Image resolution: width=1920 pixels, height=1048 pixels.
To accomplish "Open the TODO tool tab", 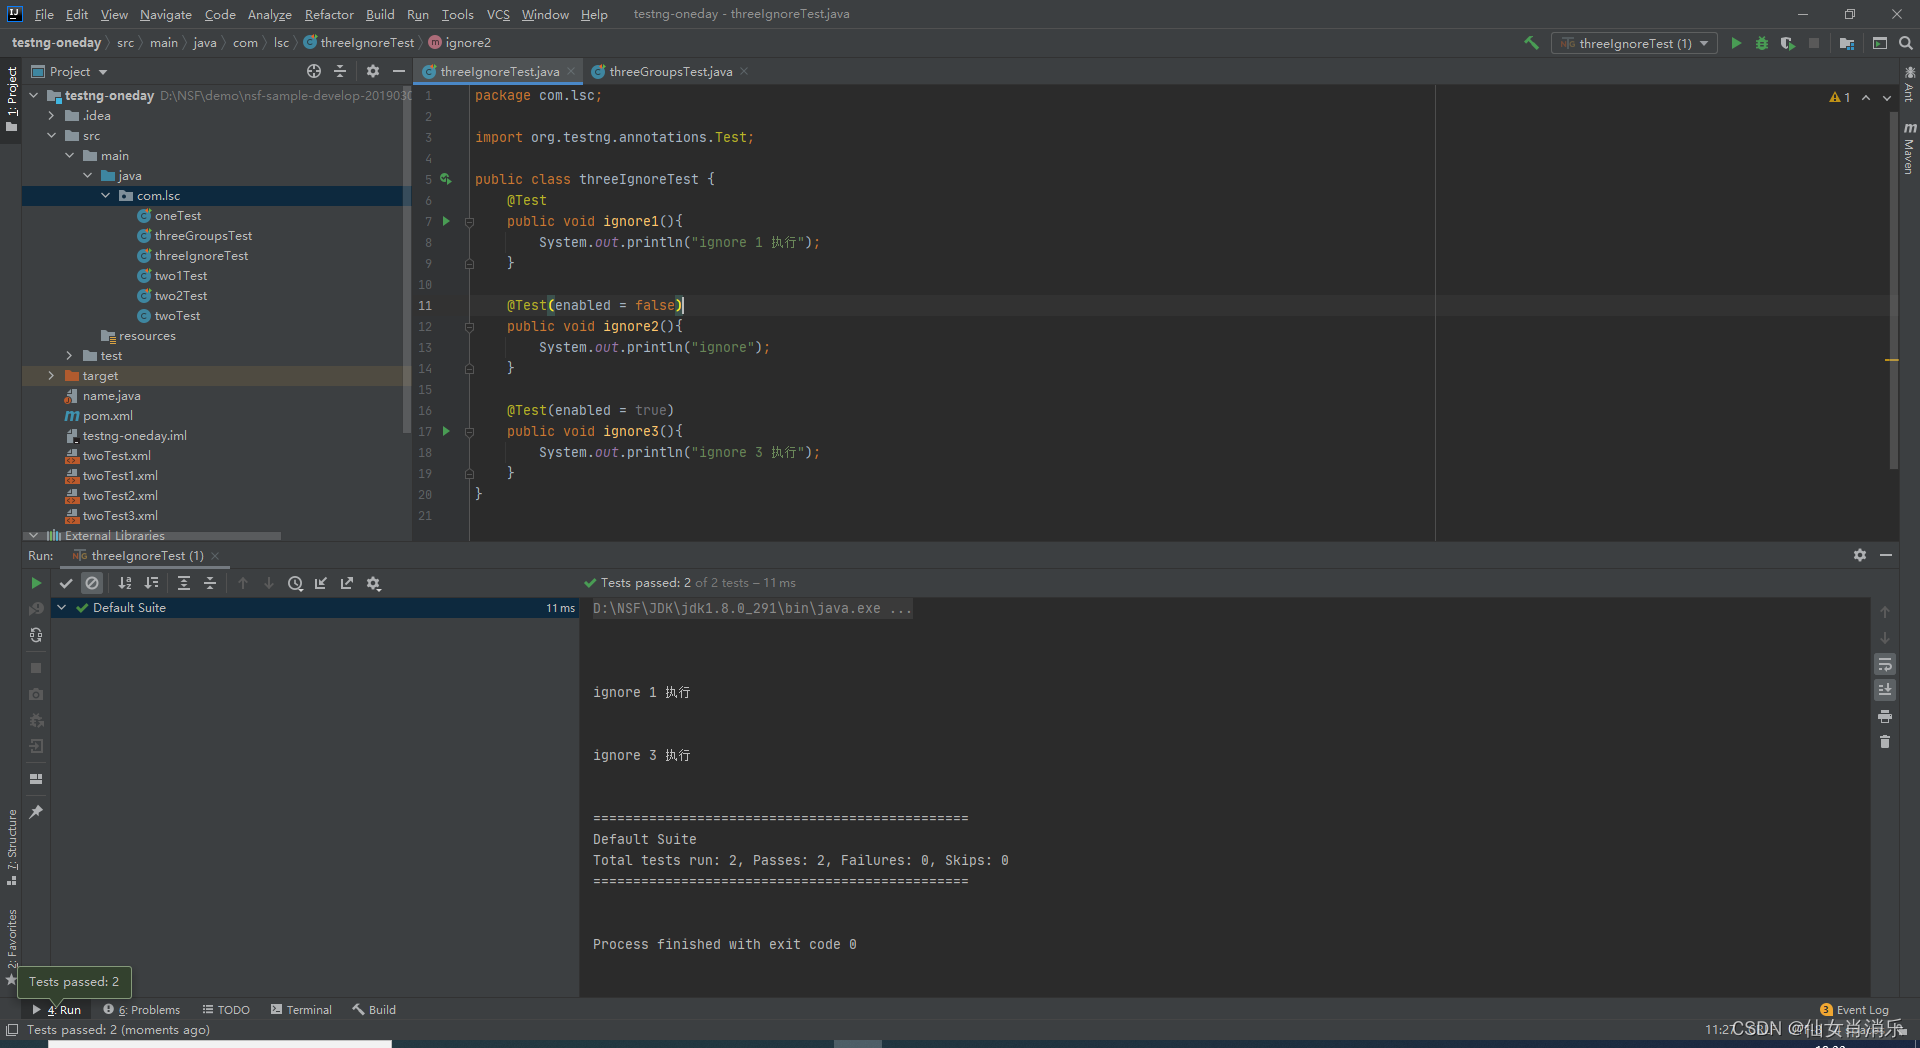I will (x=226, y=1009).
